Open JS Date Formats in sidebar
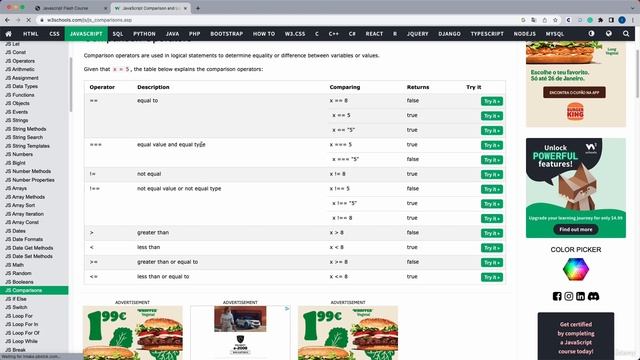Screen dimensions: 640x360 point(24,239)
